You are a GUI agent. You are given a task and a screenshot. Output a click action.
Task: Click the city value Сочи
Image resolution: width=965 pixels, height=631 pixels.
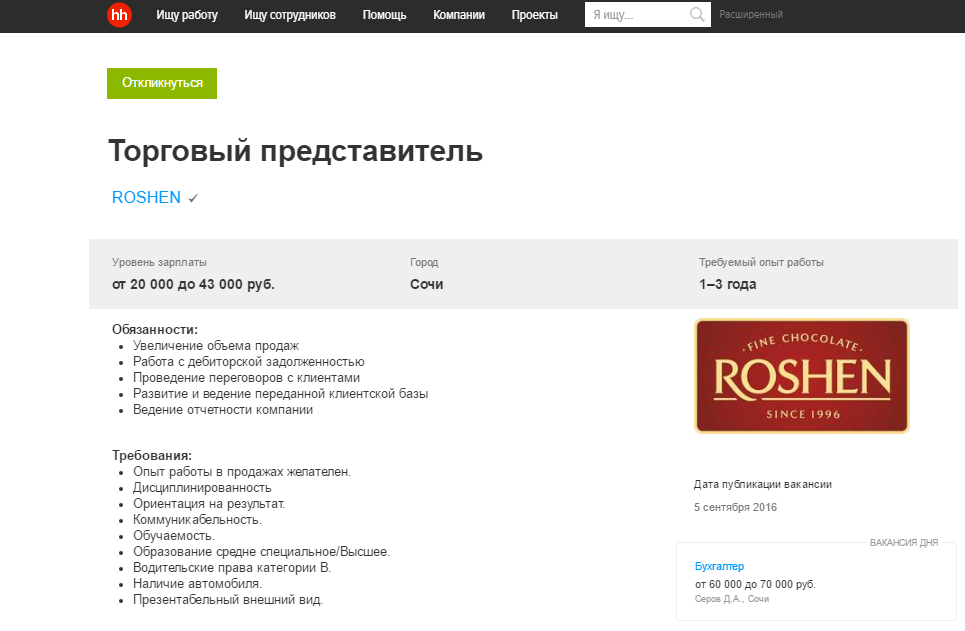[x=426, y=284]
